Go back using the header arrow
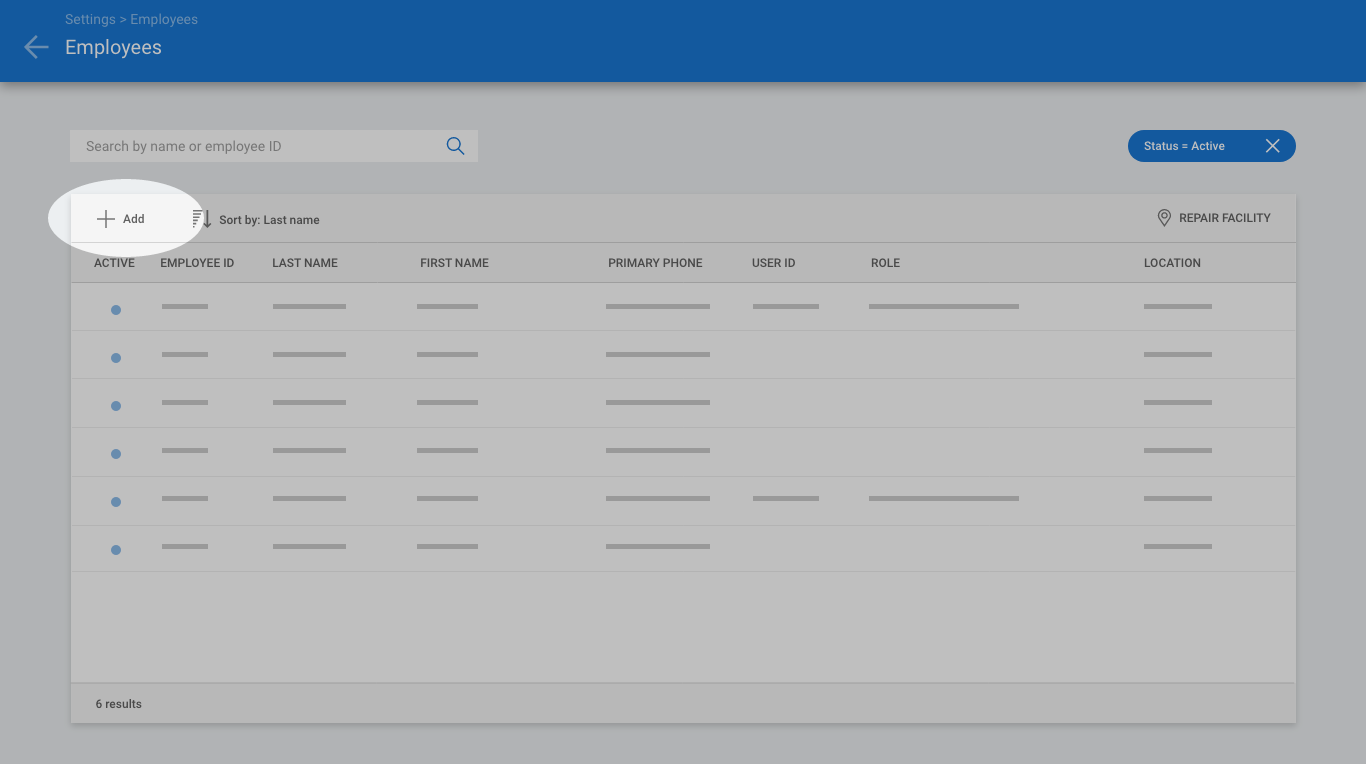 click(36, 47)
